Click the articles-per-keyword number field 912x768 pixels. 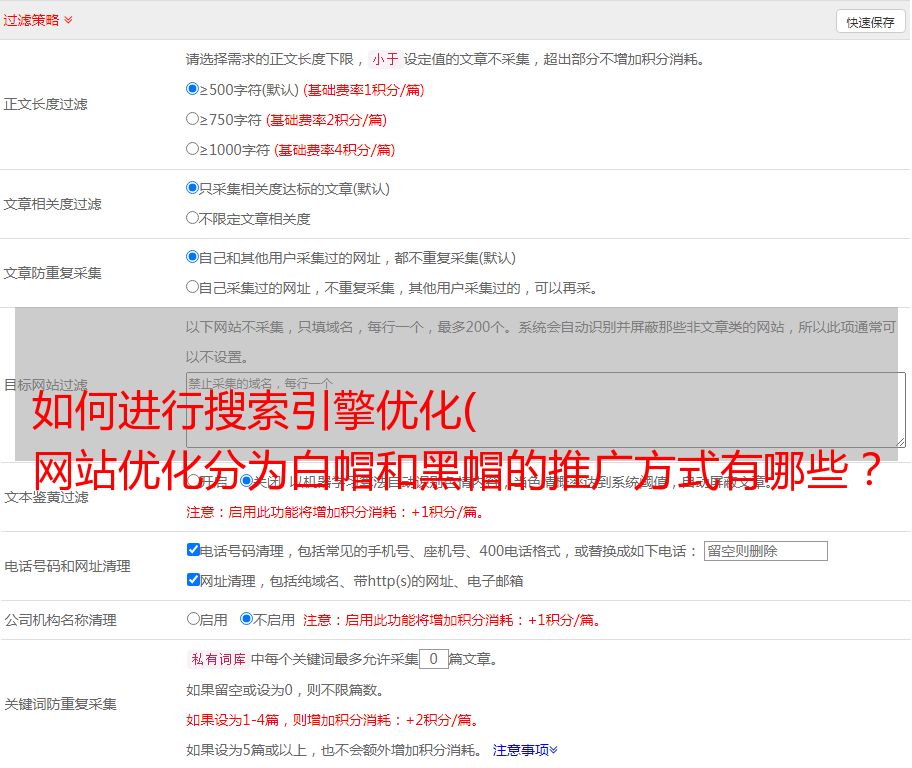[x=433, y=659]
